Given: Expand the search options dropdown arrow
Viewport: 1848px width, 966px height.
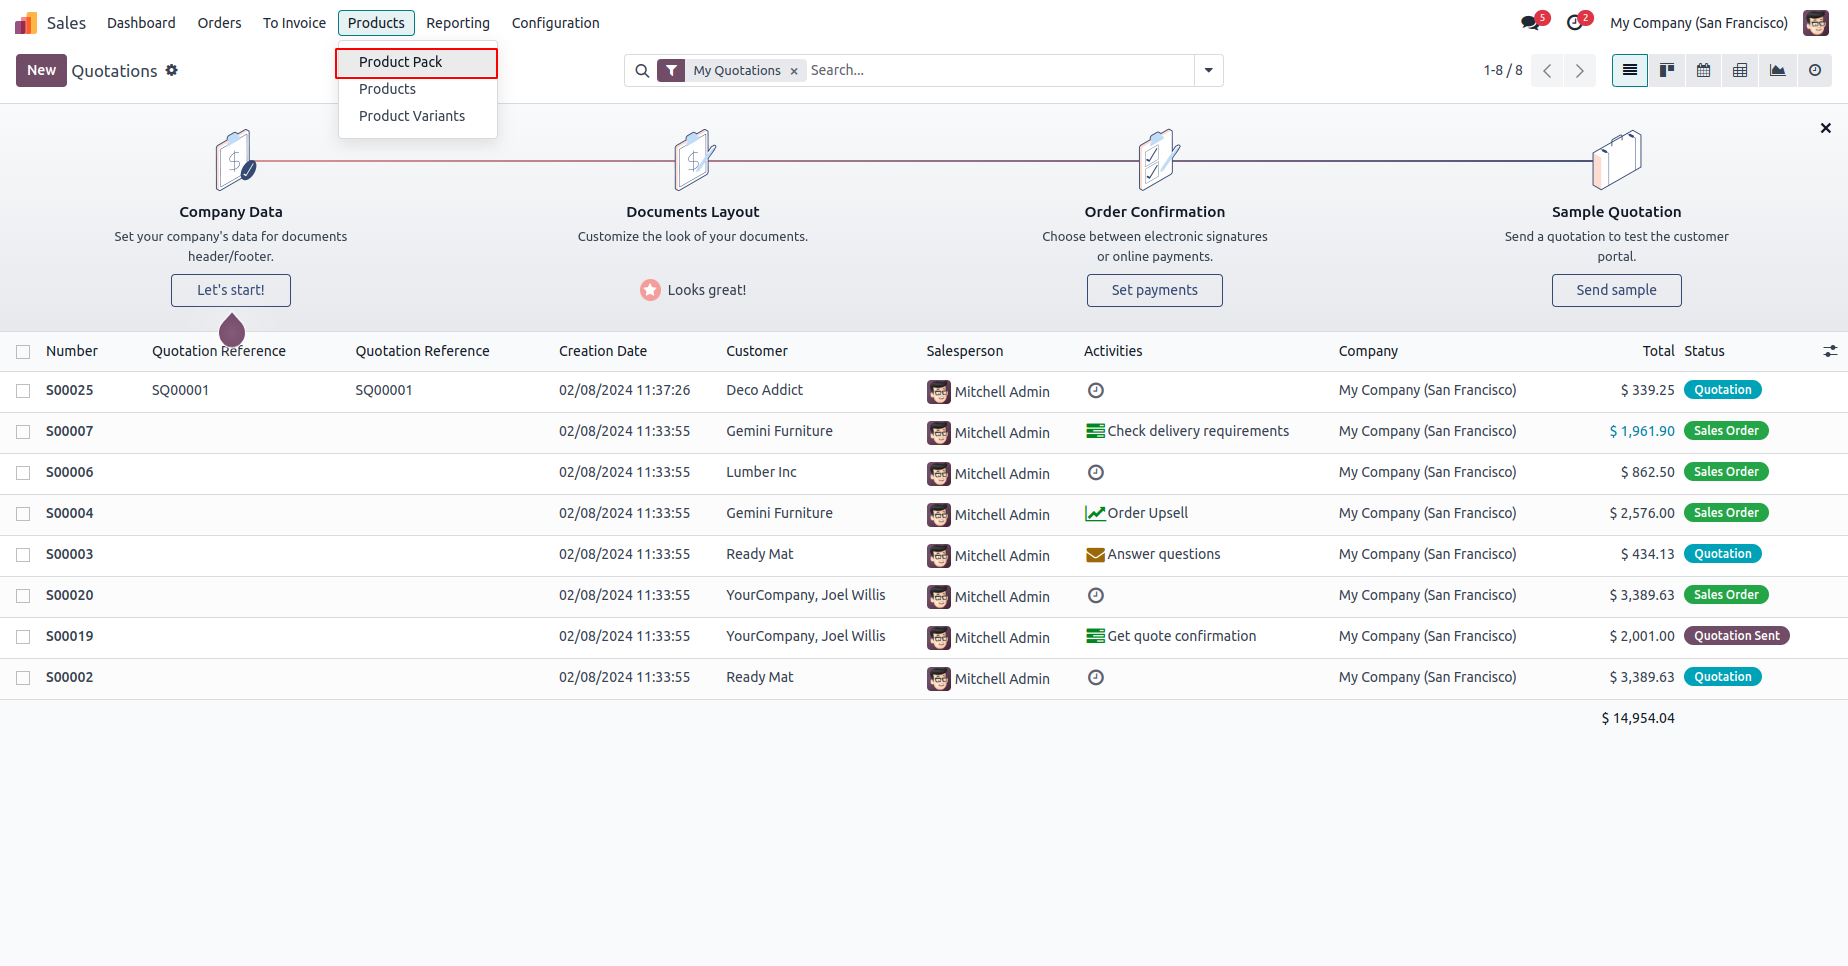Looking at the screenshot, I should (1209, 71).
